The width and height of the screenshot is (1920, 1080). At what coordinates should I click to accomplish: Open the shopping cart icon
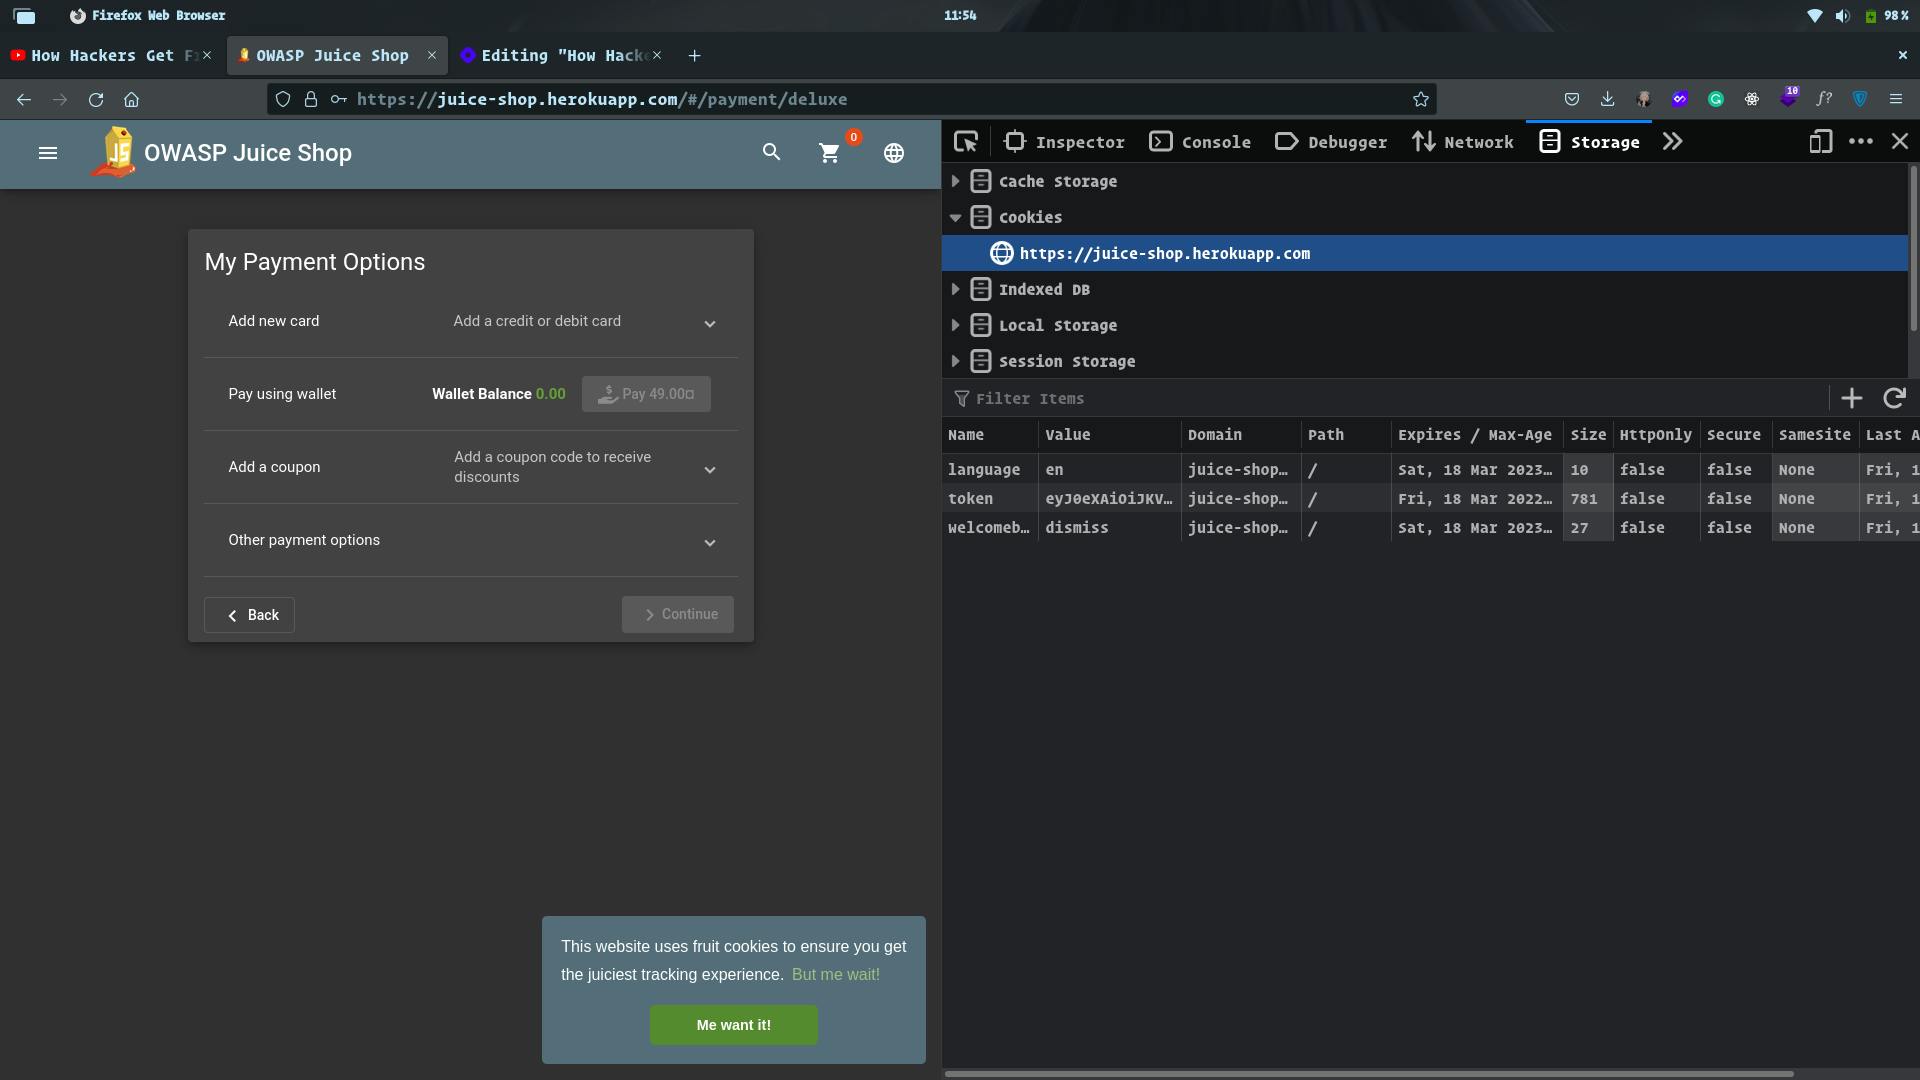click(x=830, y=153)
